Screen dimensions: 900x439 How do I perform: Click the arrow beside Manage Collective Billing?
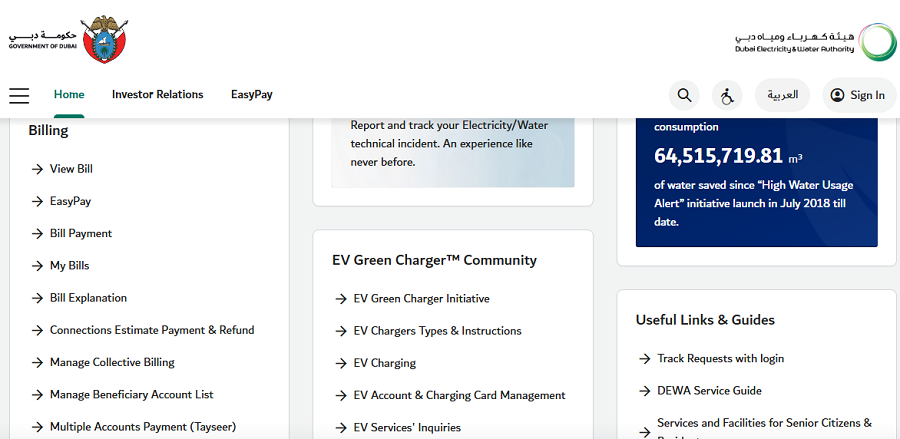point(37,363)
